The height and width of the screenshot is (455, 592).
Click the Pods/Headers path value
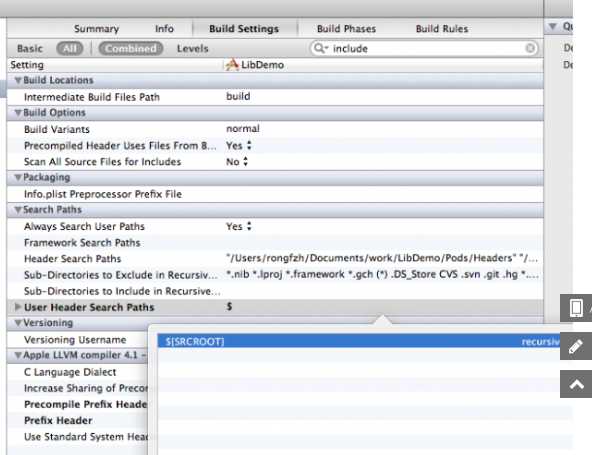tap(382, 258)
